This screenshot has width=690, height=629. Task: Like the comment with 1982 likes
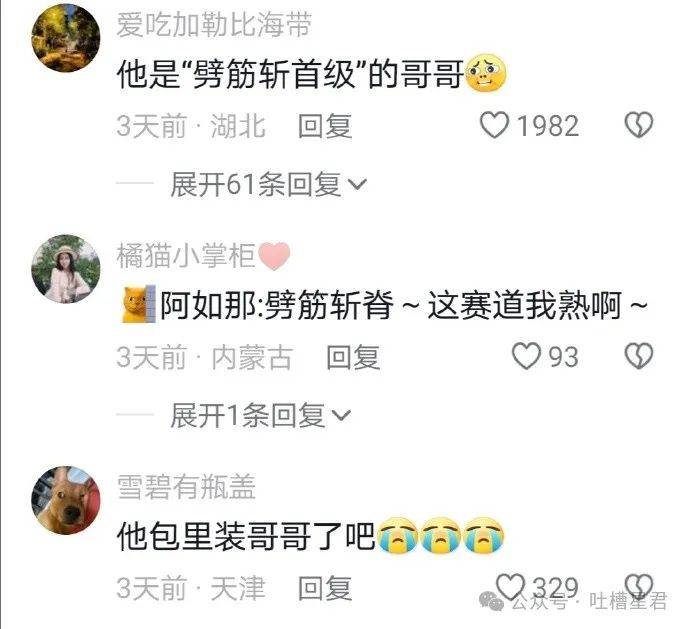(x=494, y=125)
